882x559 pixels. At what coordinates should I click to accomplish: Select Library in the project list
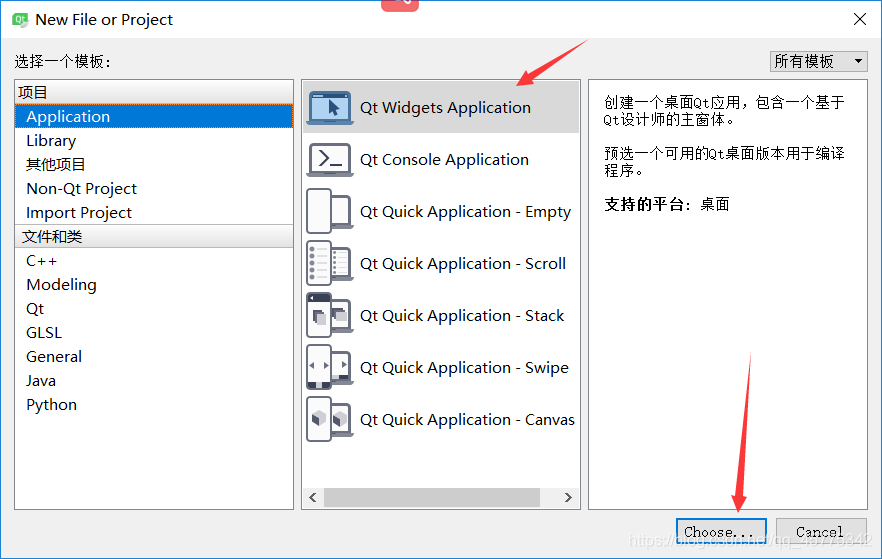[154, 141]
